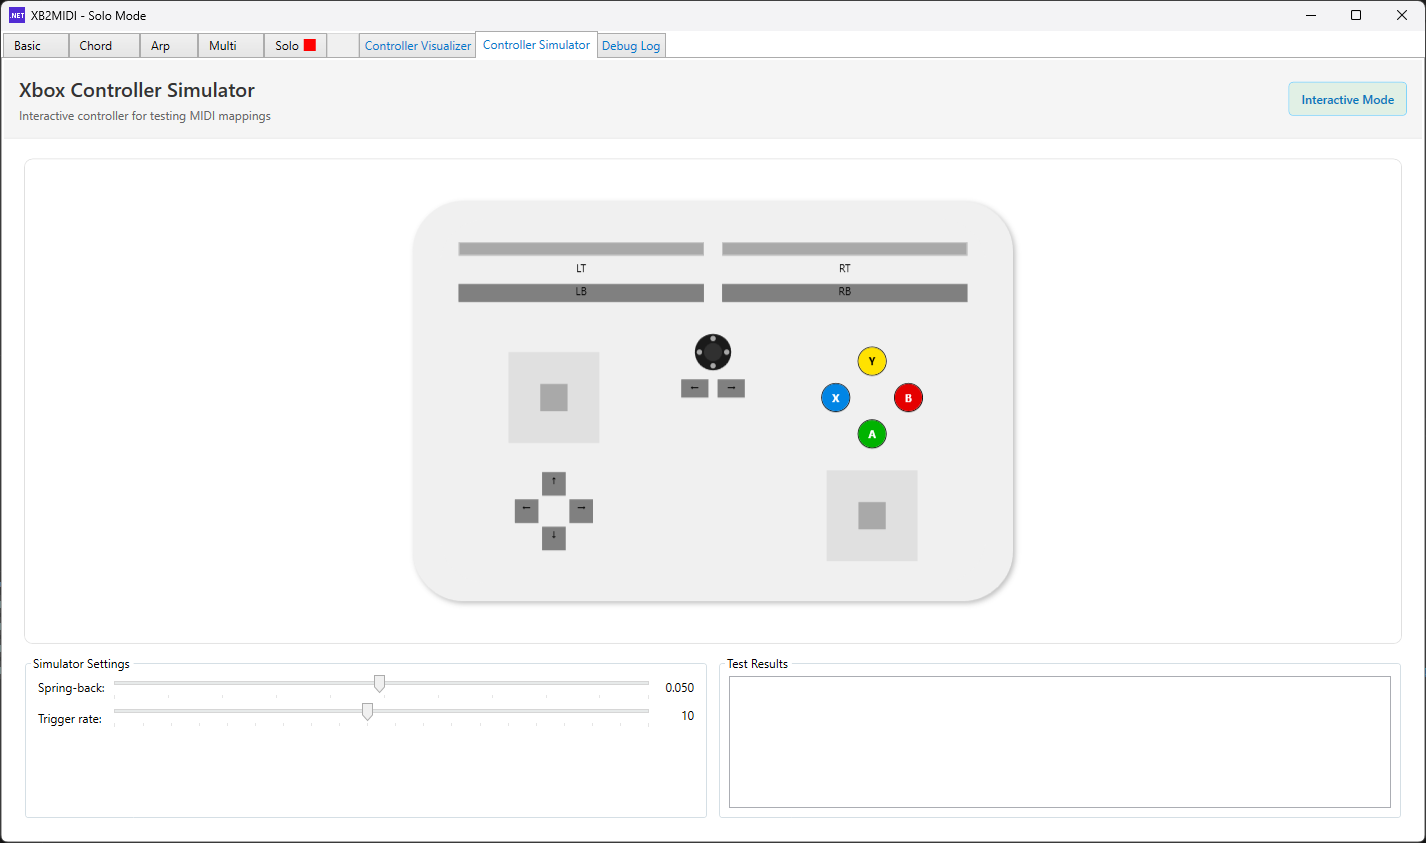This screenshot has width=1426, height=843.
Task: Click inside the Test Results box
Action: tap(1058, 742)
